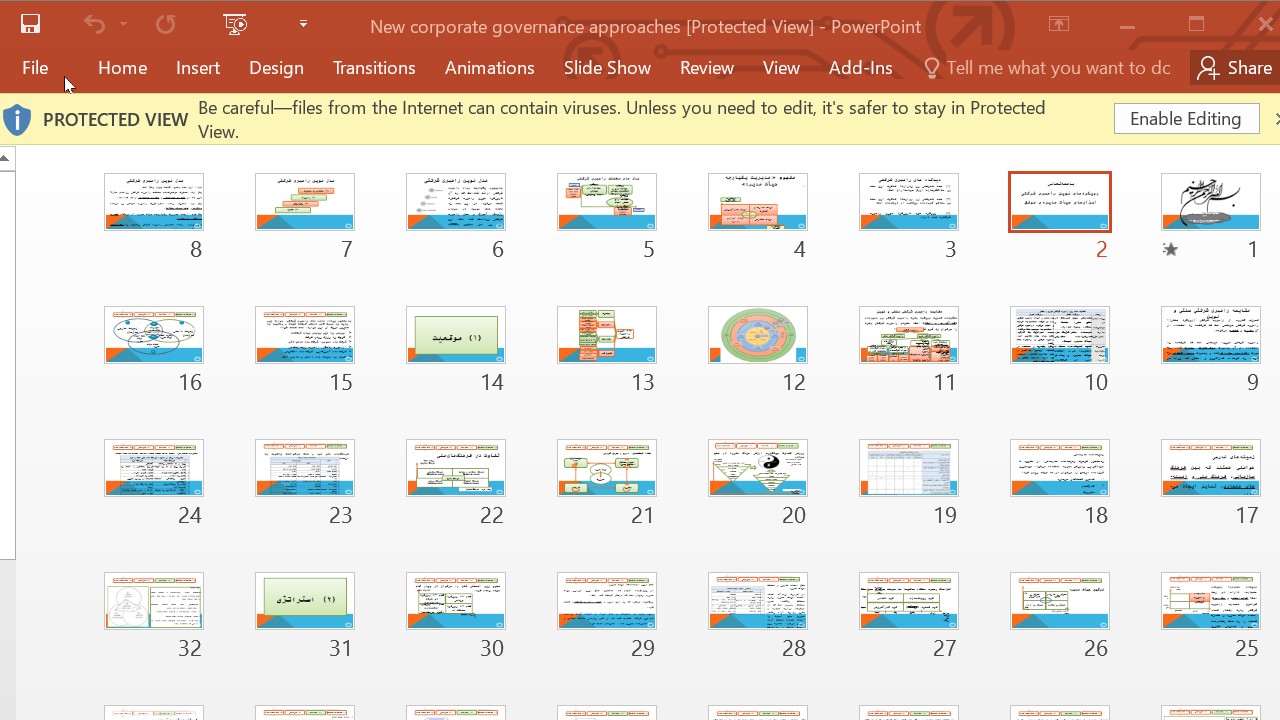Select slide 13 thumbnail
1280x720 pixels.
pyautogui.click(x=607, y=335)
